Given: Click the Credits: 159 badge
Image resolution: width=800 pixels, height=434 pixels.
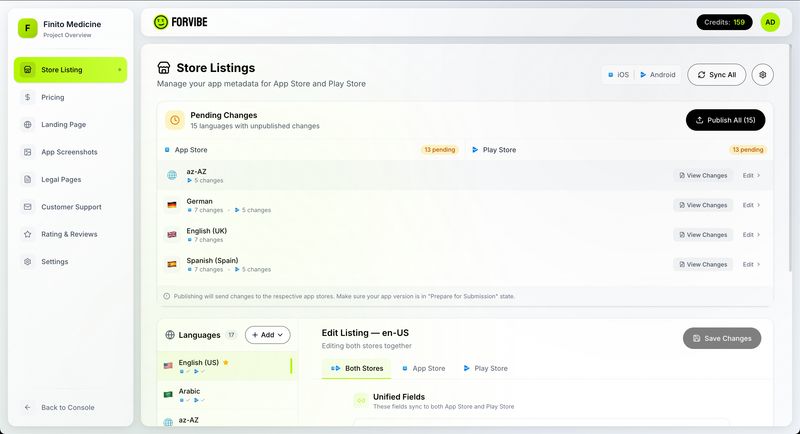Looking at the screenshot, I should pos(724,22).
